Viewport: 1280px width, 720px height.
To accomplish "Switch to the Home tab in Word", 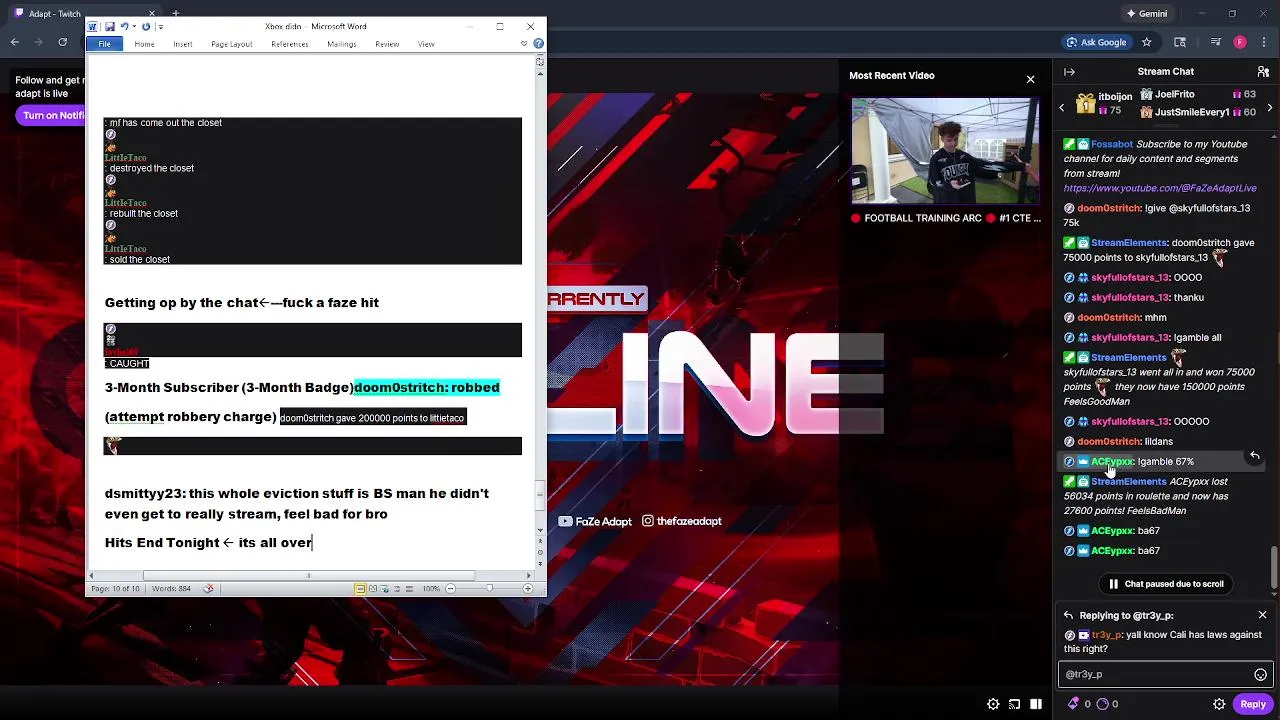I will tap(144, 44).
